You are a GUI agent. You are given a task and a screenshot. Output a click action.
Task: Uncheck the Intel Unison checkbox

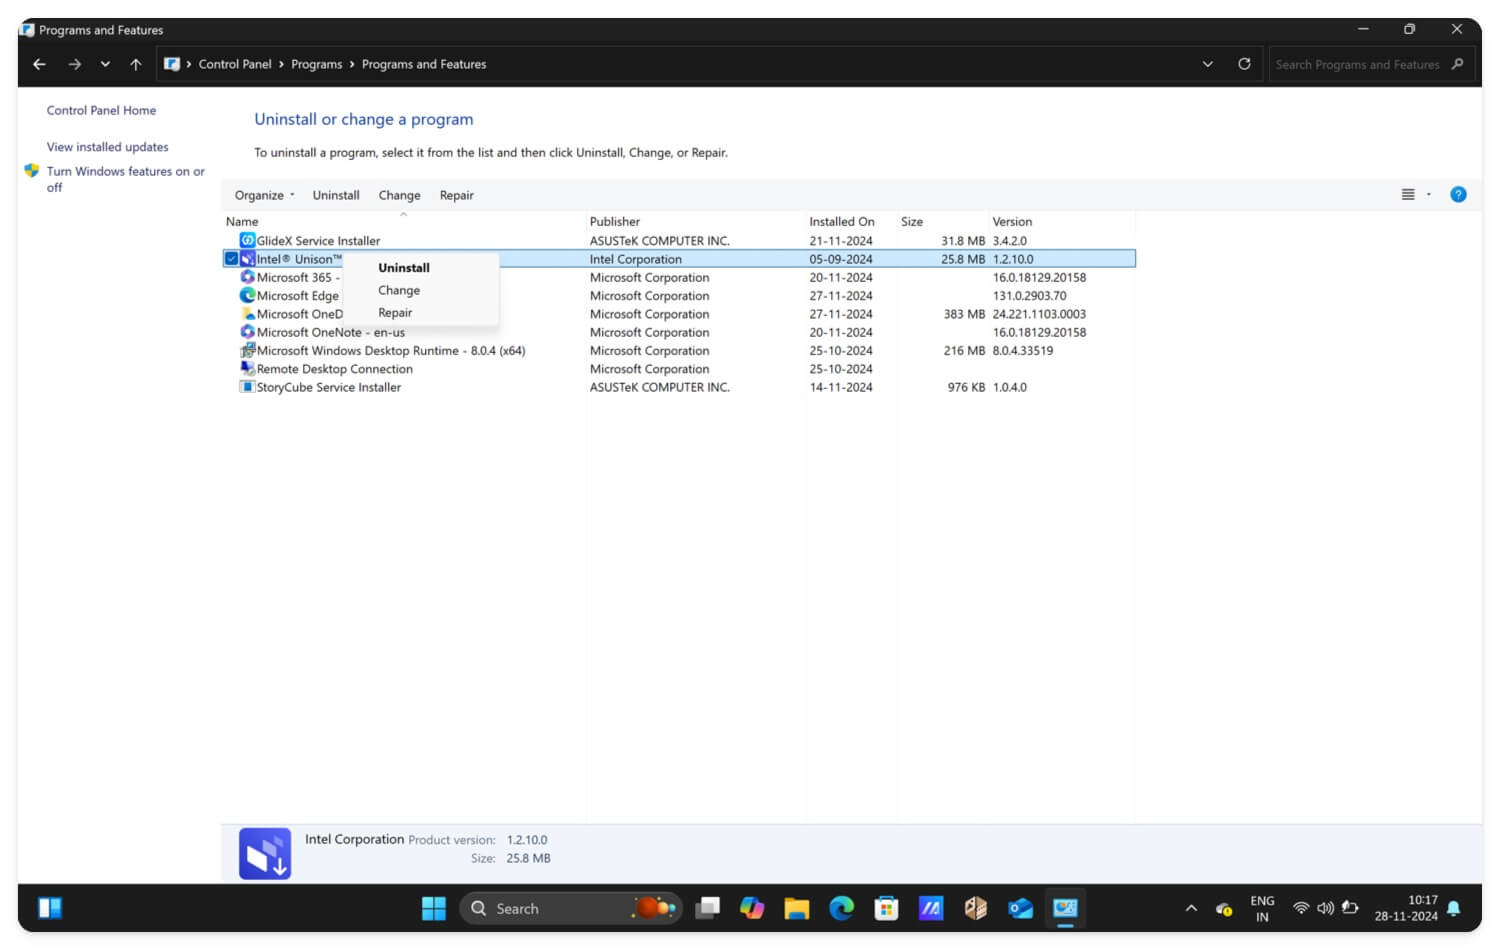[231, 258]
